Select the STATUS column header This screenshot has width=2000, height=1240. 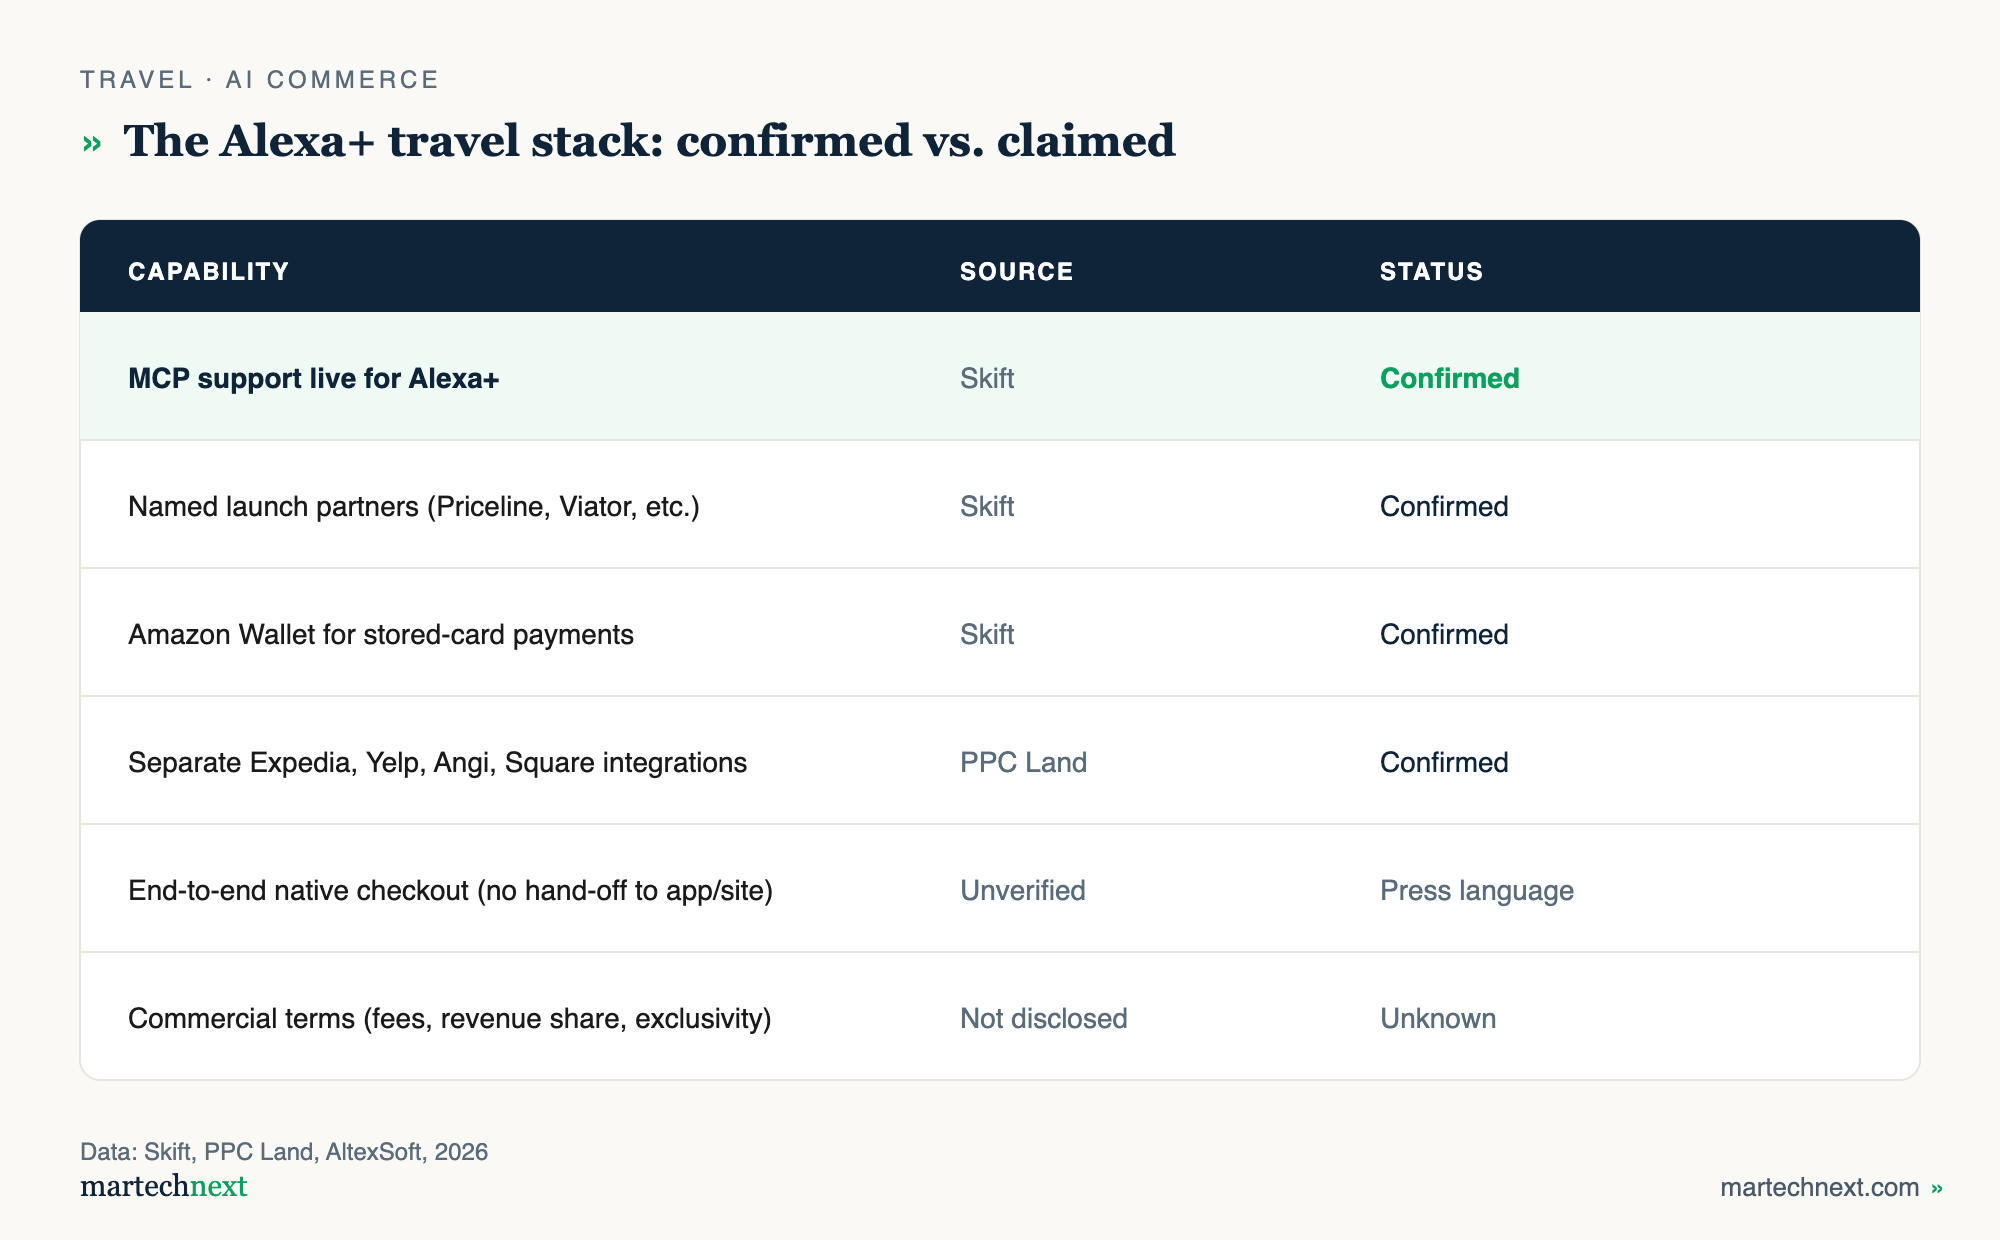[x=1431, y=271]
